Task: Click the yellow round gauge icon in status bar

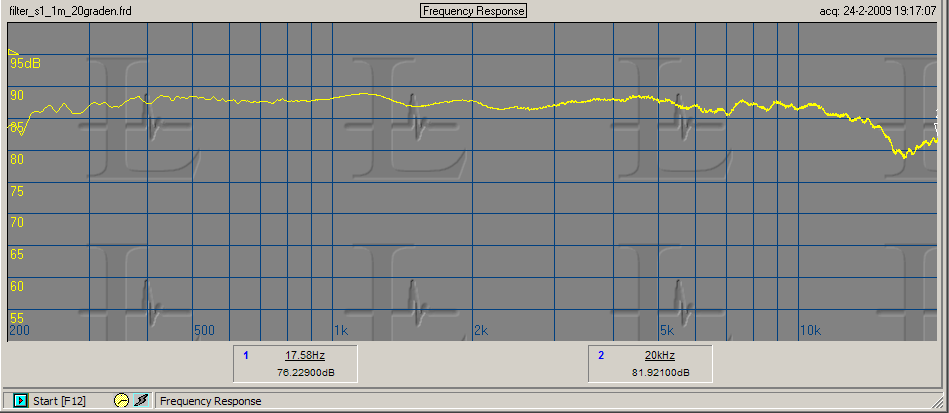Action: pyautogui.click(x=122, y=400)
